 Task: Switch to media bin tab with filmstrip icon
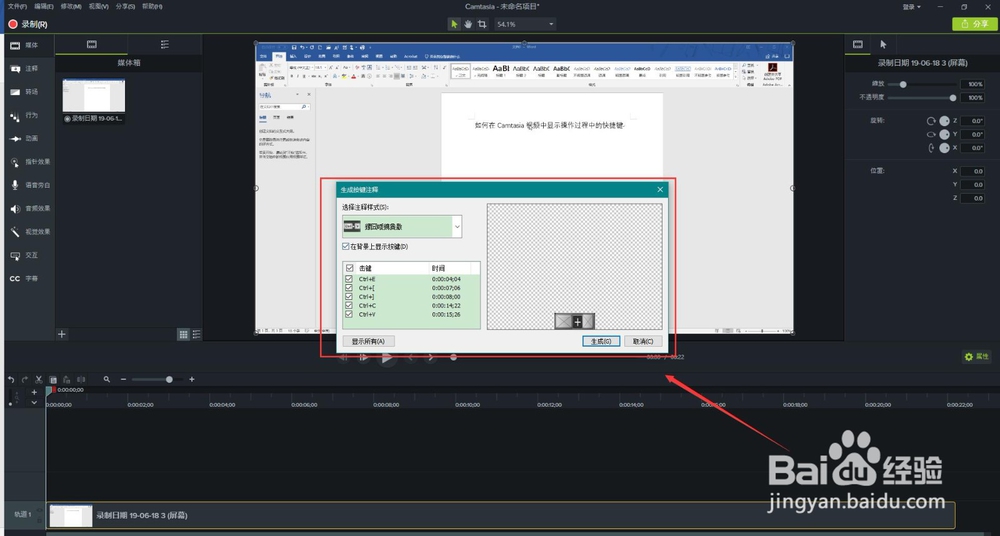pos(92,44)
